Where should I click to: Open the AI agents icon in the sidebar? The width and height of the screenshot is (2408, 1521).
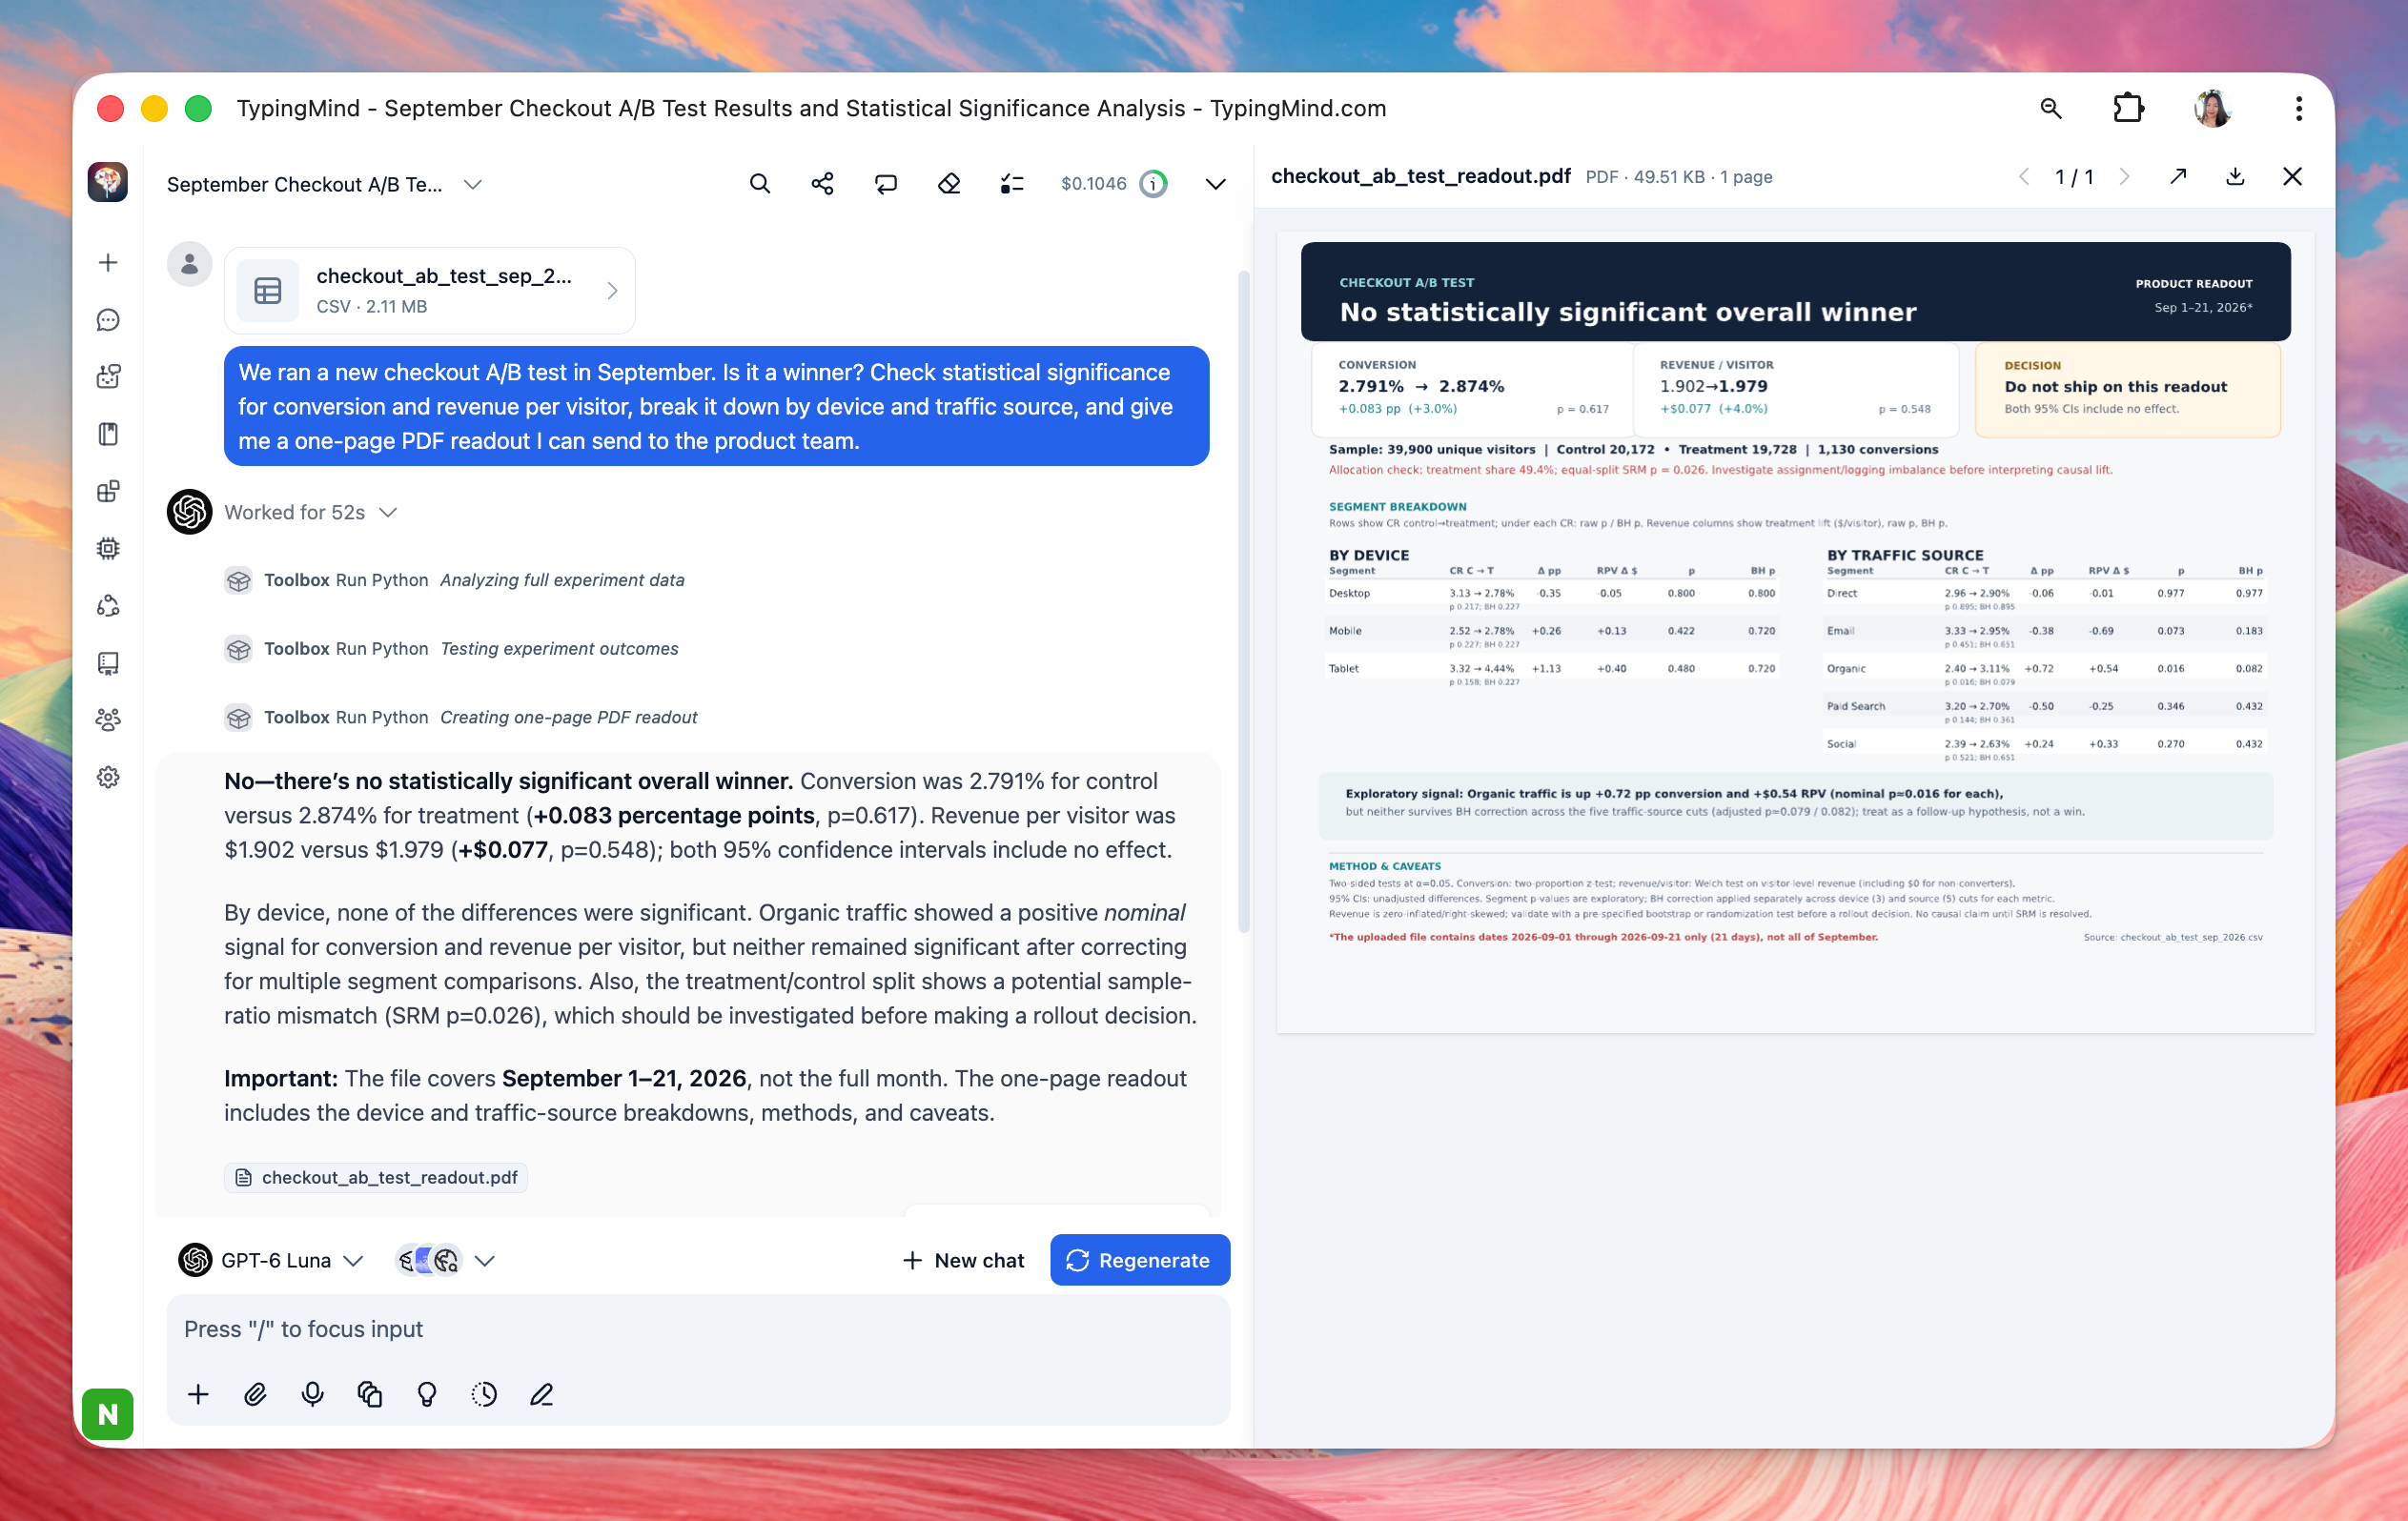[x=108, y=377]
